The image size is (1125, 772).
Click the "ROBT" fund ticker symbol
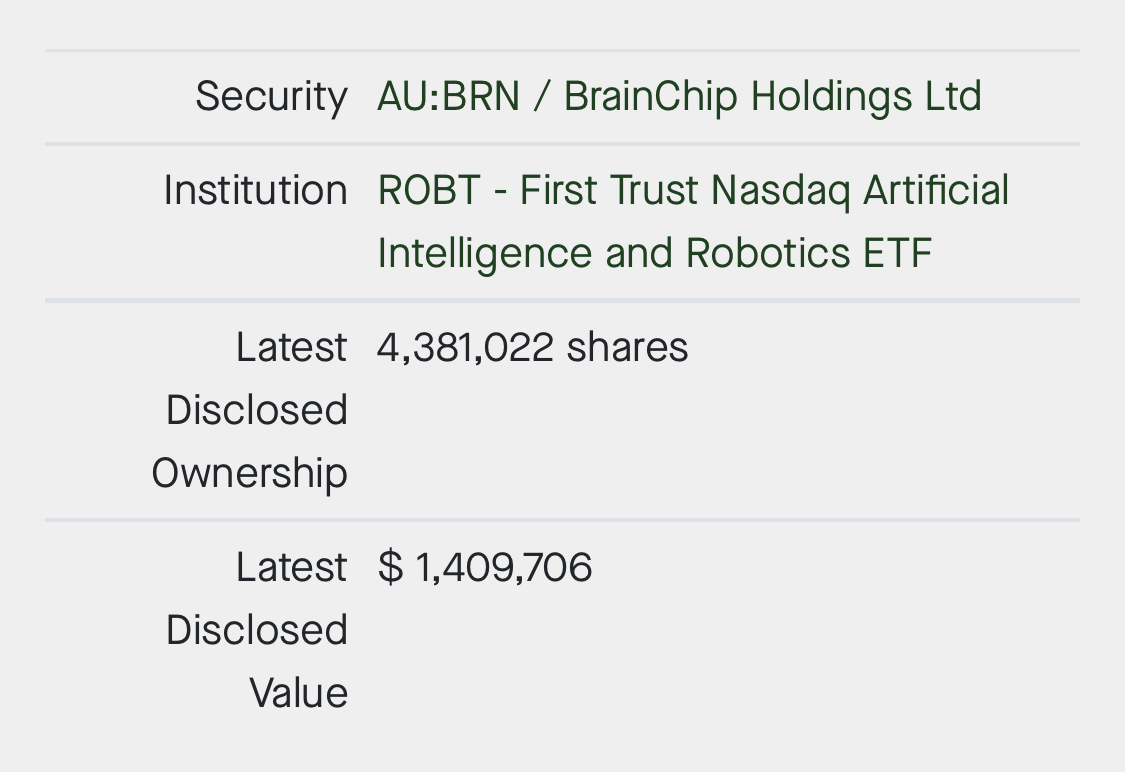(x=429, y=190)
